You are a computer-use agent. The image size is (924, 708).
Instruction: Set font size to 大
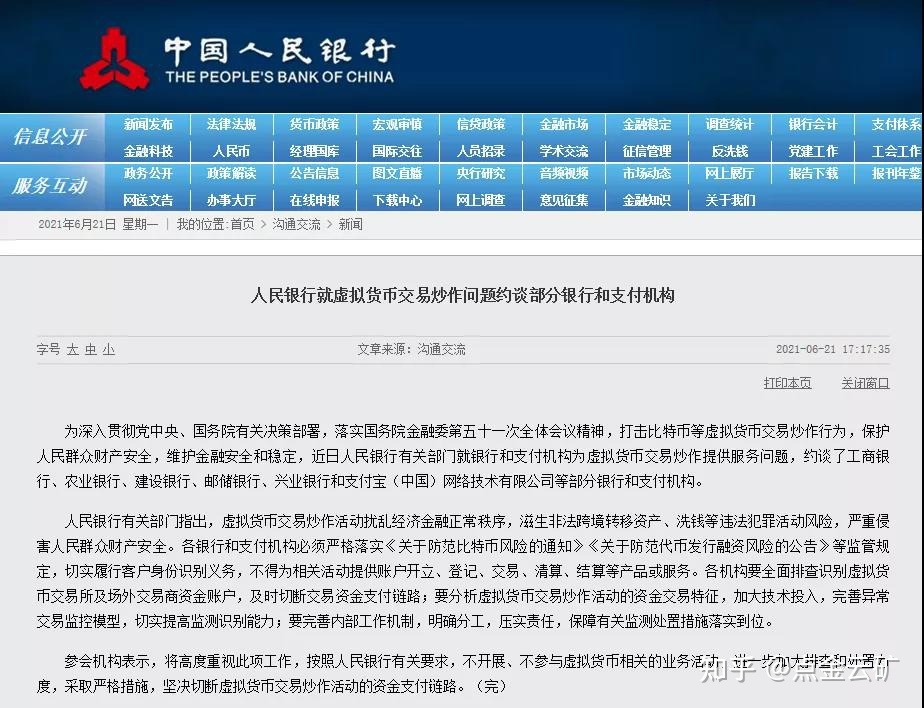click(72, 350)
